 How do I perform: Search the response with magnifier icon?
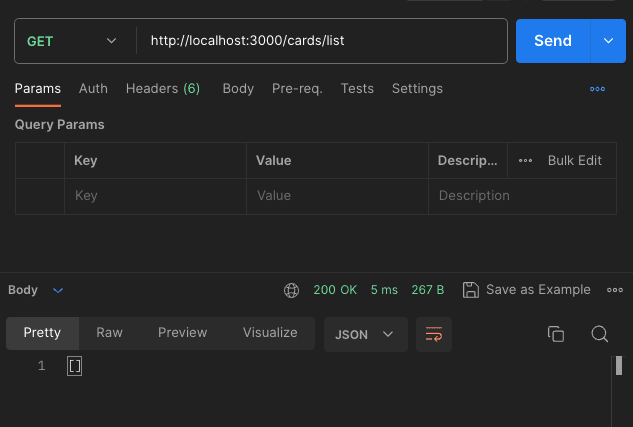[599, 334]
